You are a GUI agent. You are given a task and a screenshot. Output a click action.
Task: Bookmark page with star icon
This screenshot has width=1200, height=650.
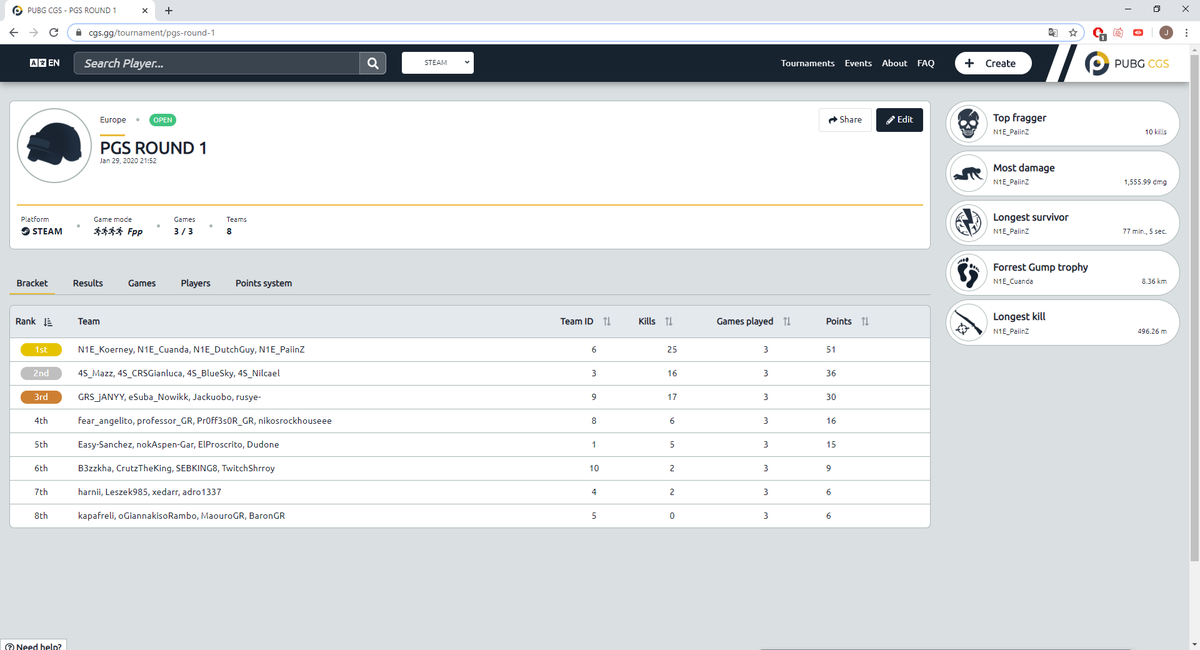(1073, 32)
